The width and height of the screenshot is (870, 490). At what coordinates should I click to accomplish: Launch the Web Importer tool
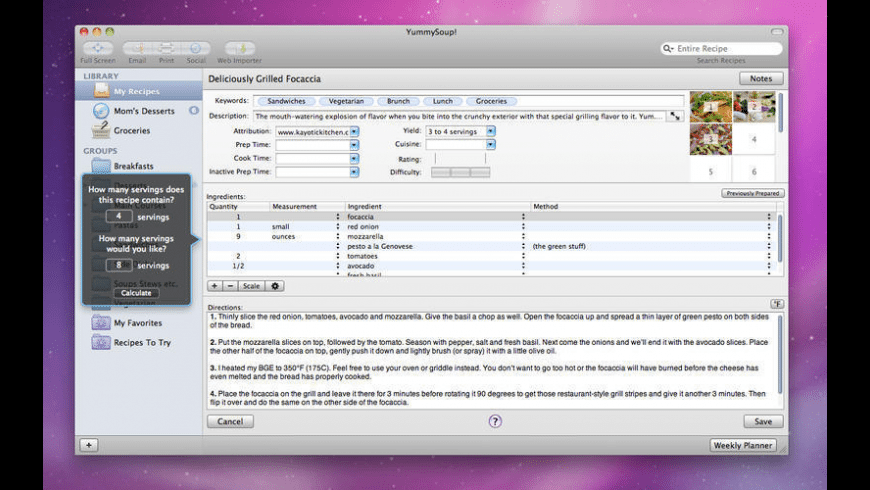click(x=240, y=48)
